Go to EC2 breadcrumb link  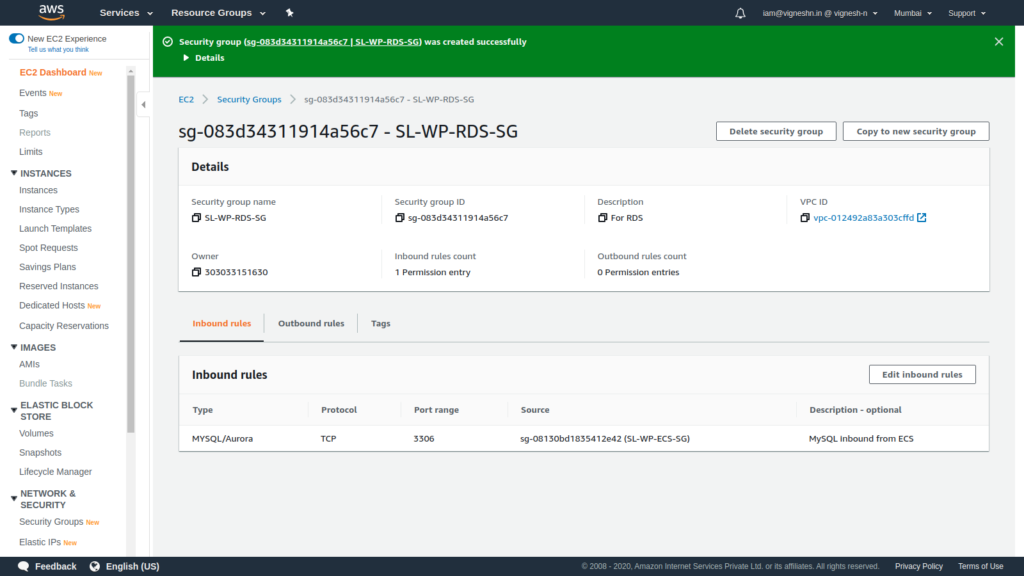(x=186, y=99)
